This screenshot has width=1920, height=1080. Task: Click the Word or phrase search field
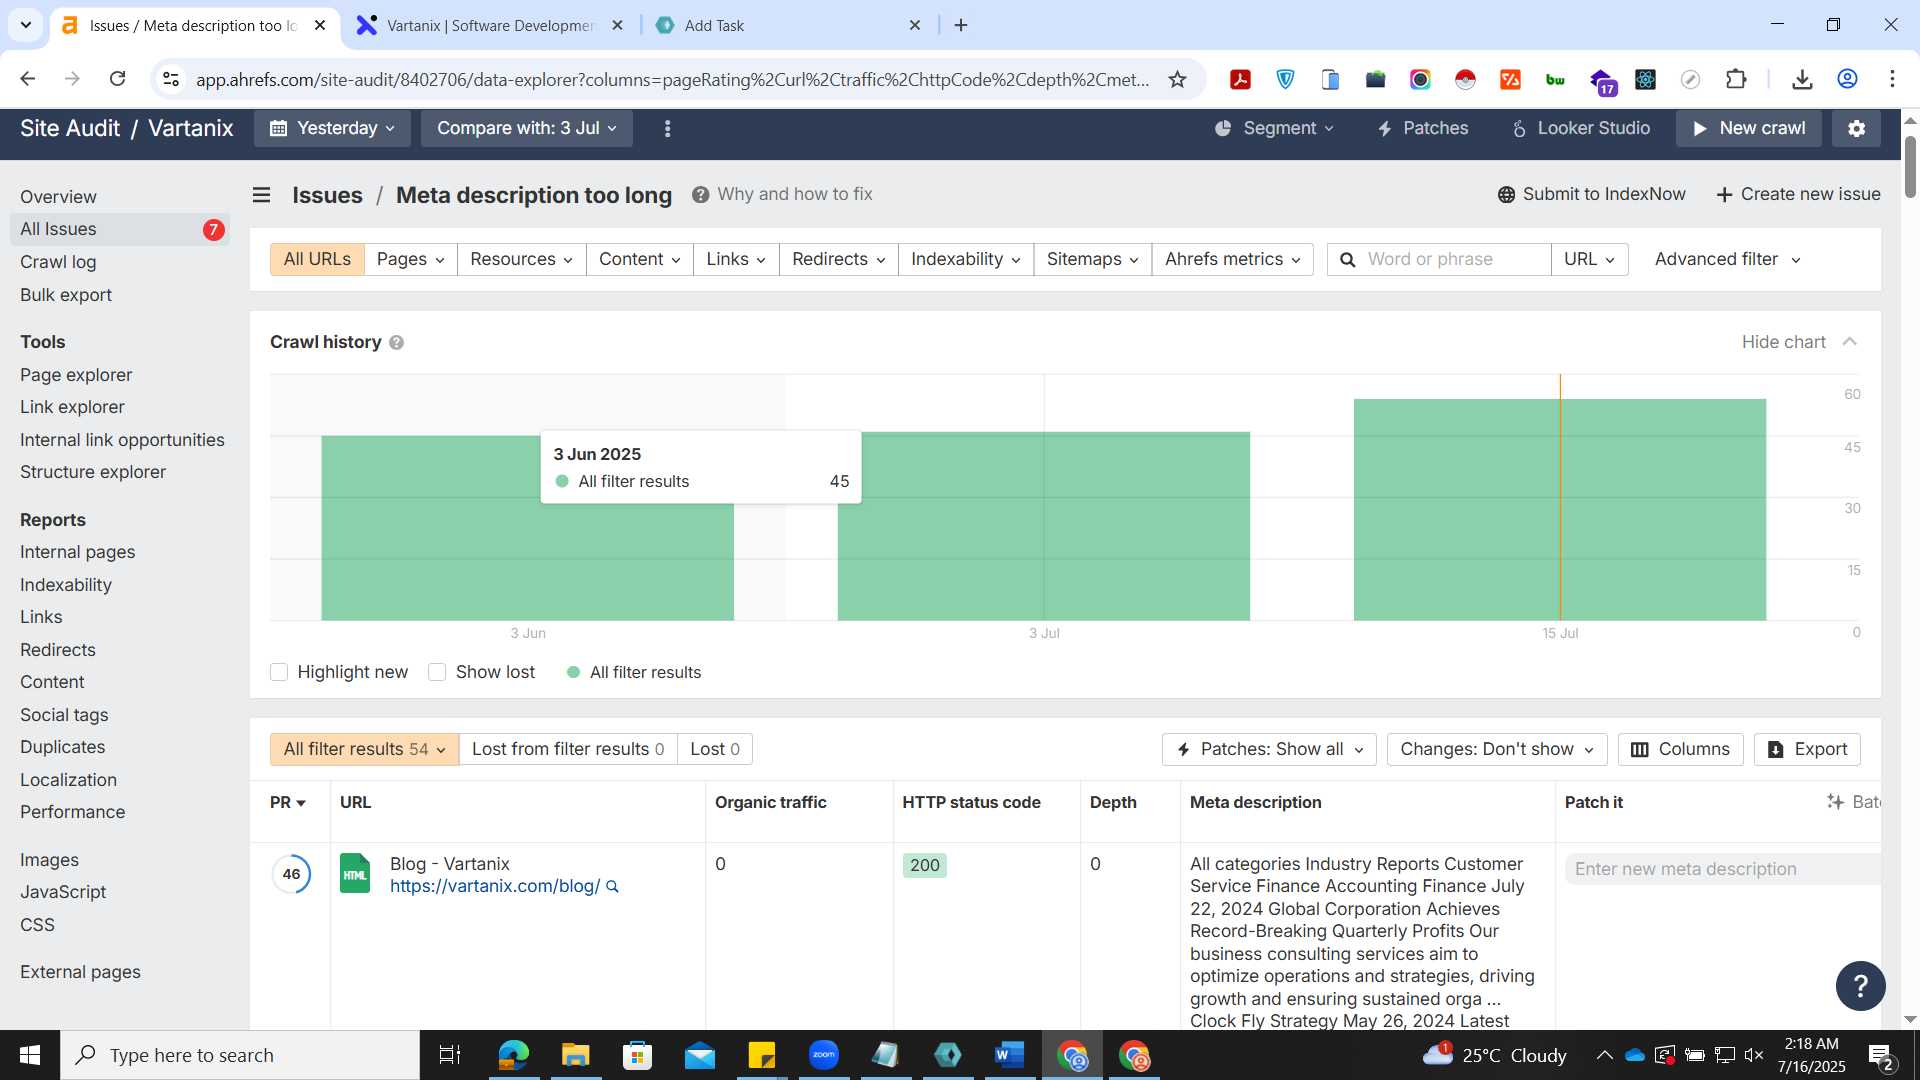click(x=1439, y=260)
